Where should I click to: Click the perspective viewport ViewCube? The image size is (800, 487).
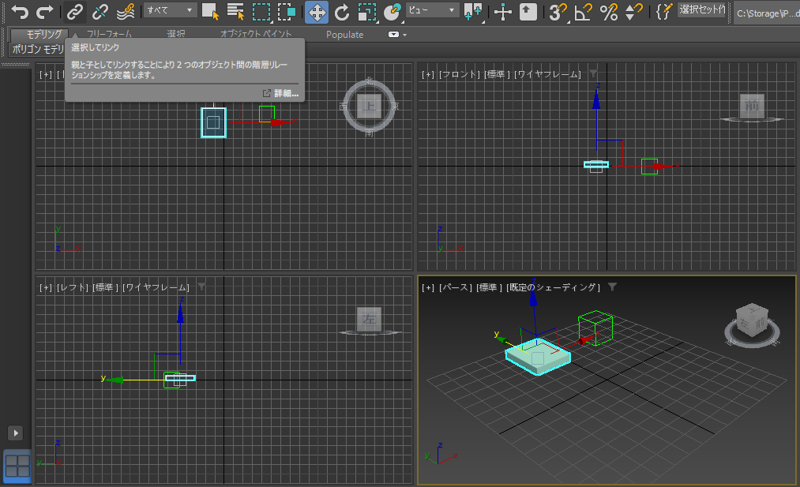750,322
